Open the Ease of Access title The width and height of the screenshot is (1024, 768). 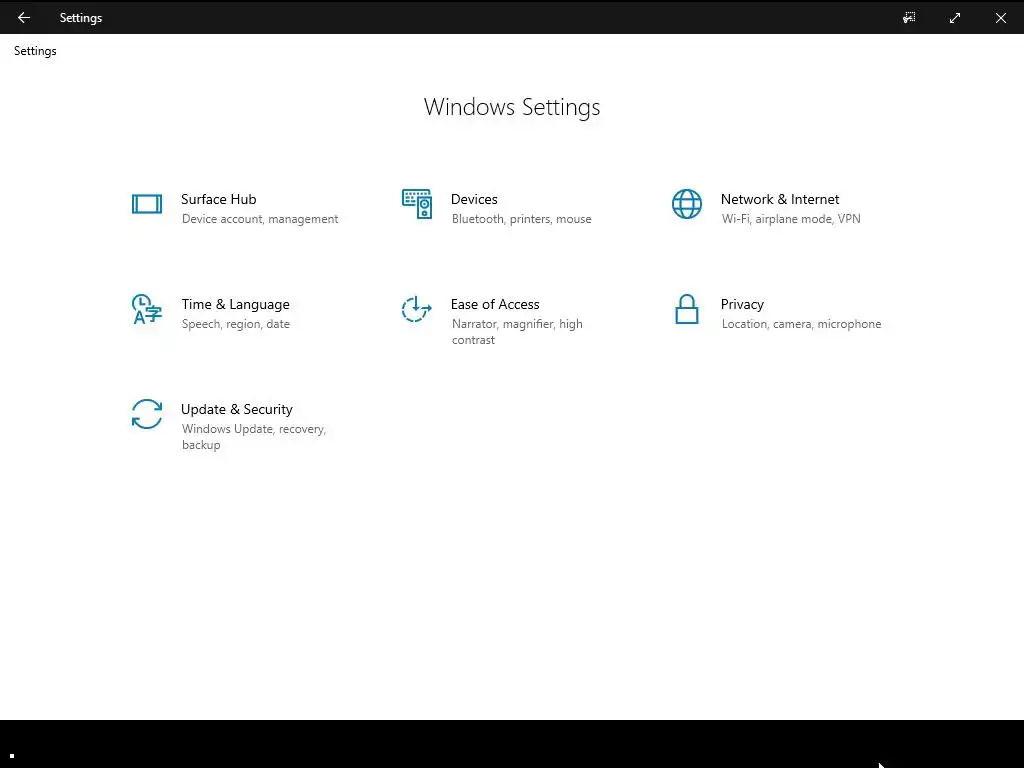click(x=495, y=304)
